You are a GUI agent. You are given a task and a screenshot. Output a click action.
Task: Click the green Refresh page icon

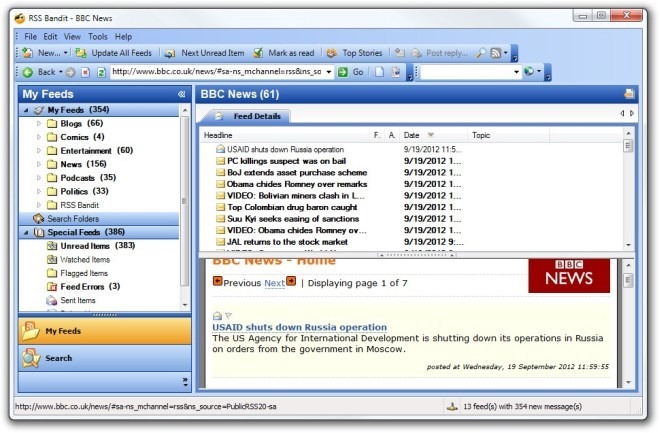tap(101, 72)
